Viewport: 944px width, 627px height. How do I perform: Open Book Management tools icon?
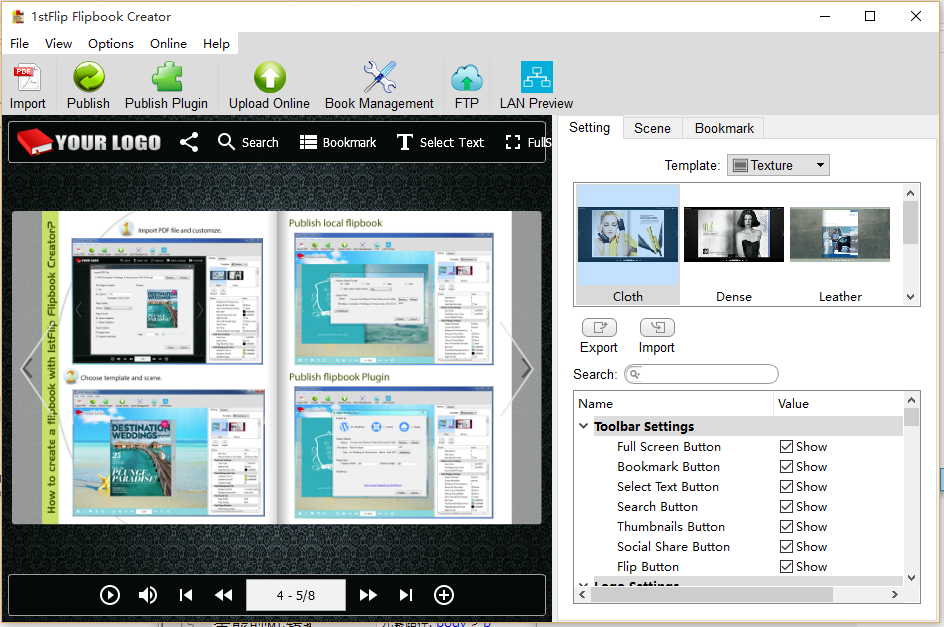[379, 78]
